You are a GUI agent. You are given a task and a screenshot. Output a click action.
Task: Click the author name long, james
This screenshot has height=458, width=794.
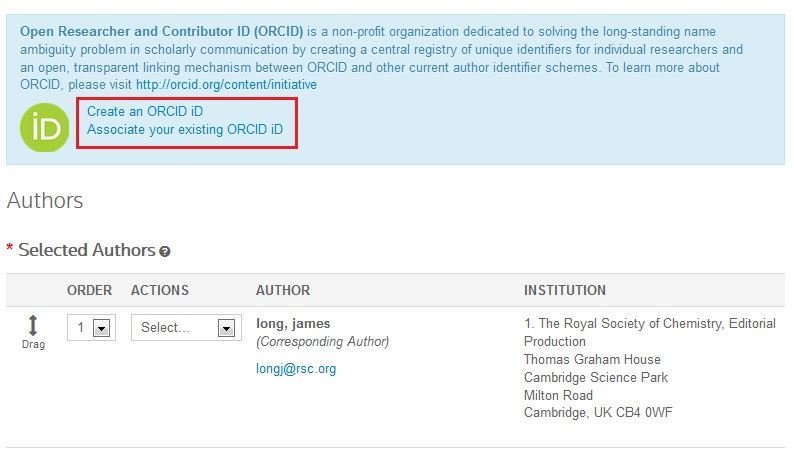[293, 324]
